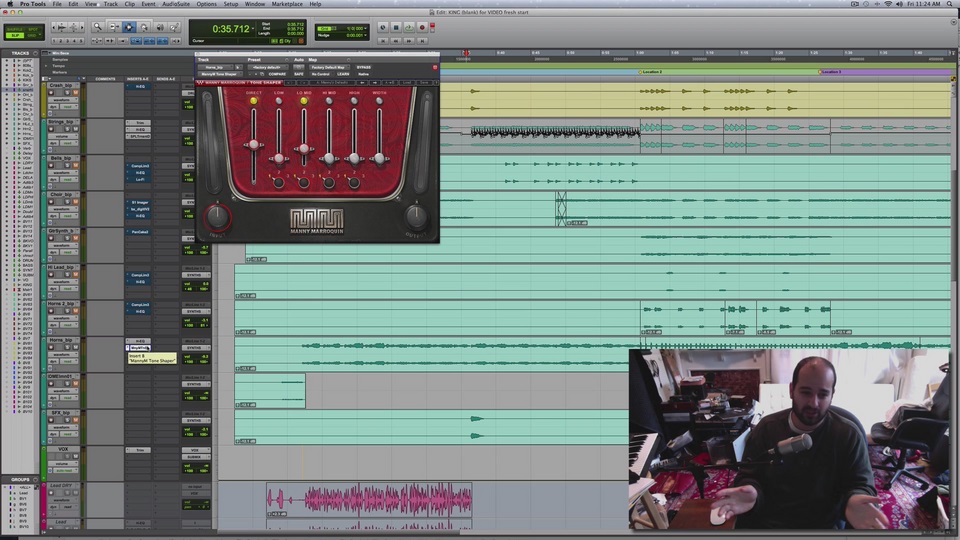Click the Waves Save button
This screenshot has width=960, height=540.
point(424,82)
